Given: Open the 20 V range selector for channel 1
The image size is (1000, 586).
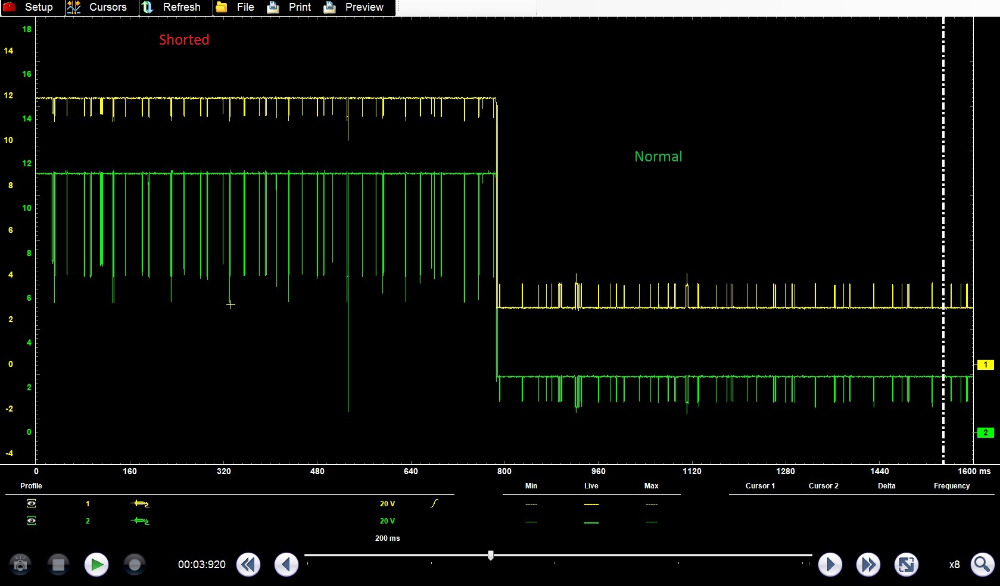Looking at the screenshot, I should (x=385, y=505).
